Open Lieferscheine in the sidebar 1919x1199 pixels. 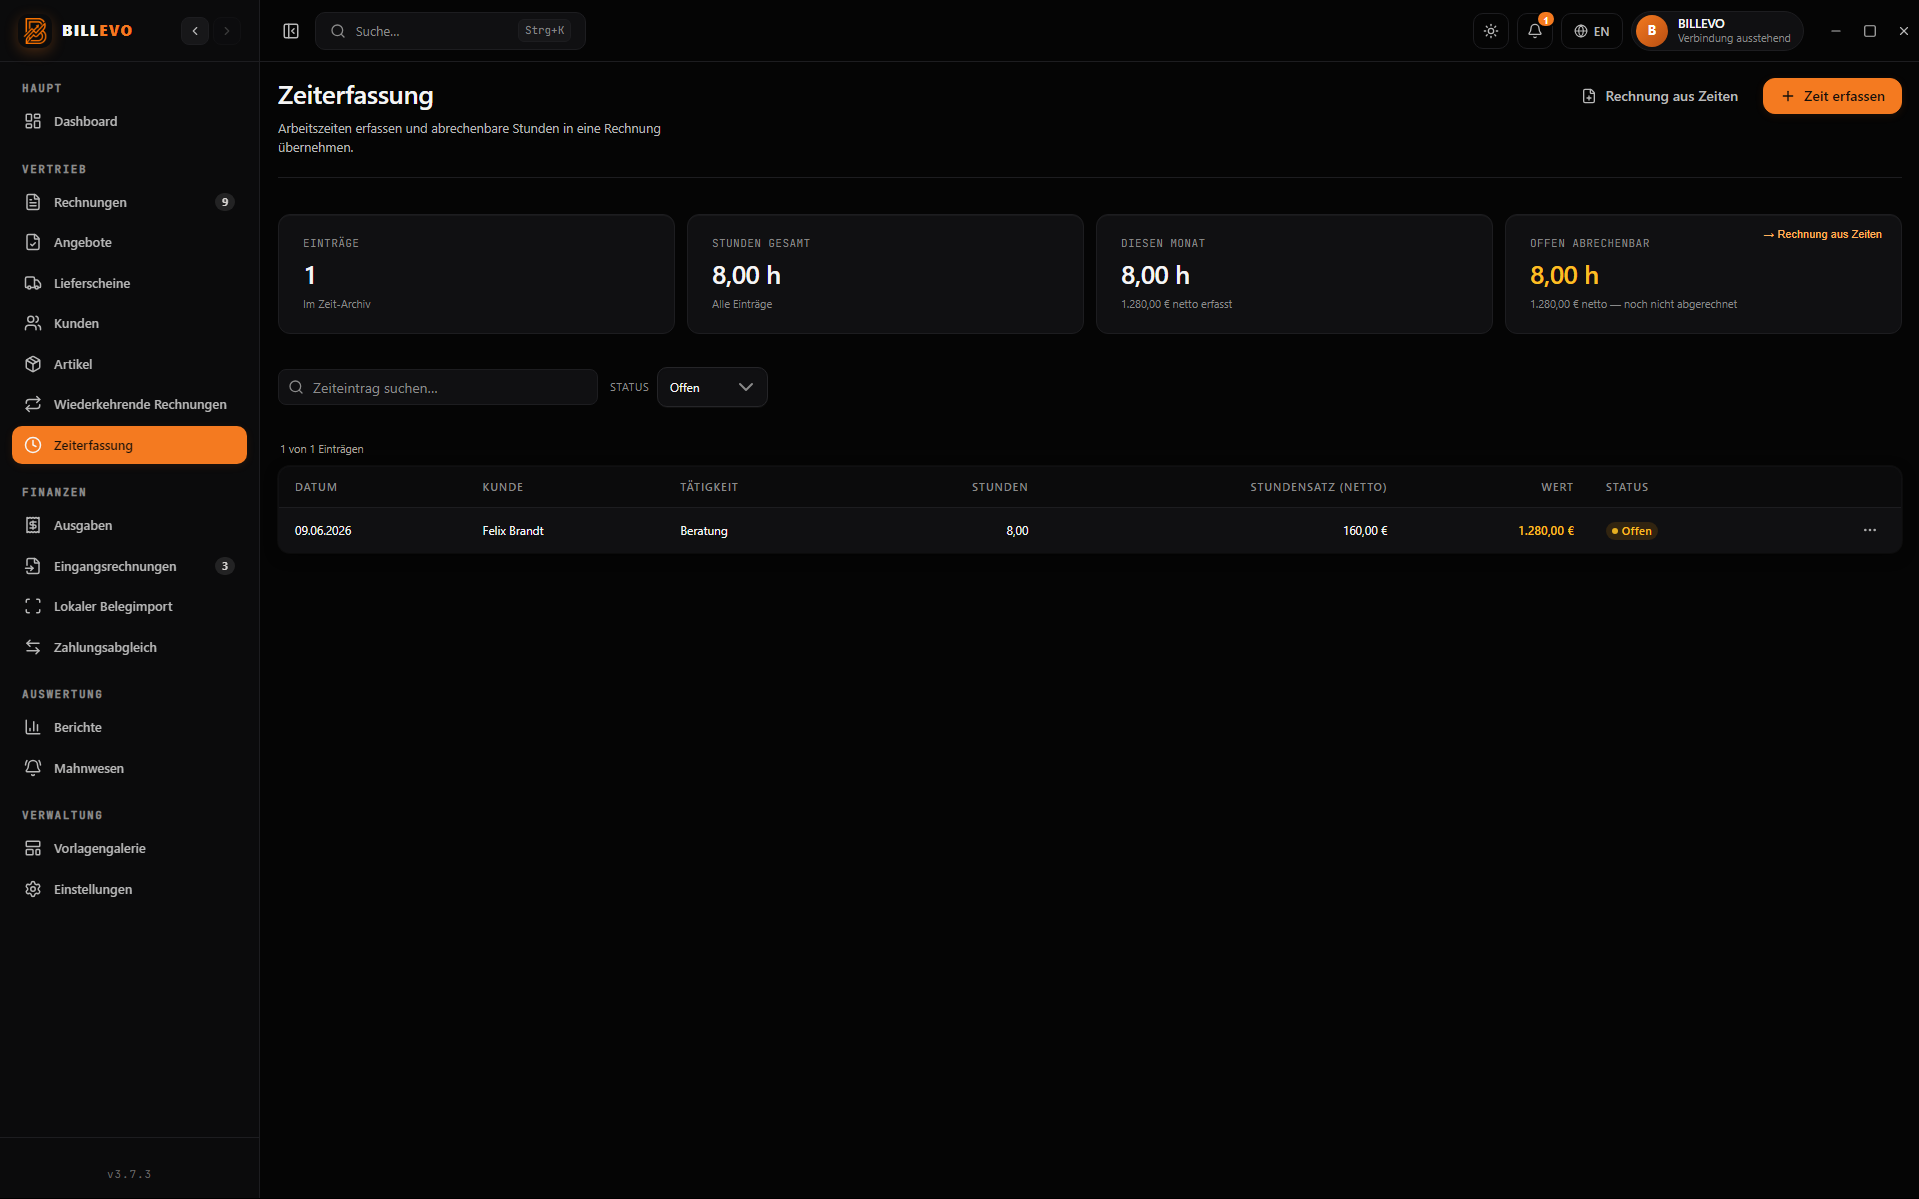129,283
